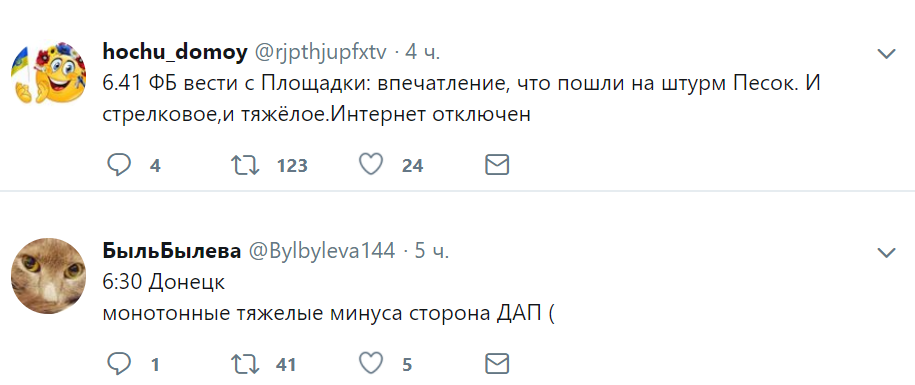Open the @Bylbyleva144 handle

click(322, 251)
